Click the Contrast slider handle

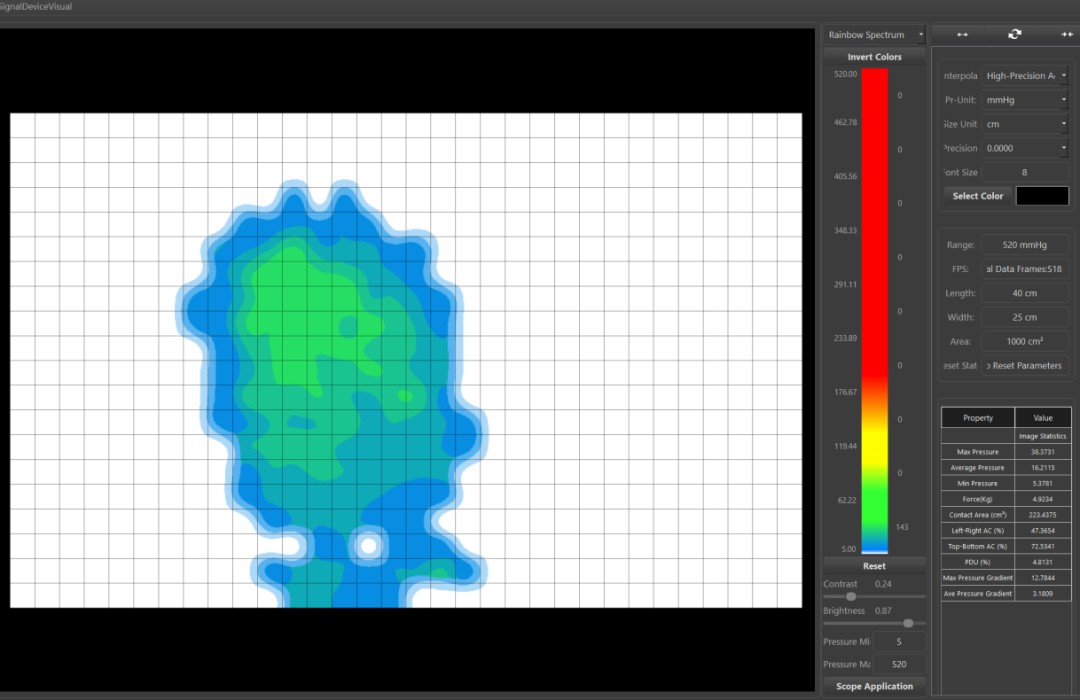851,596
